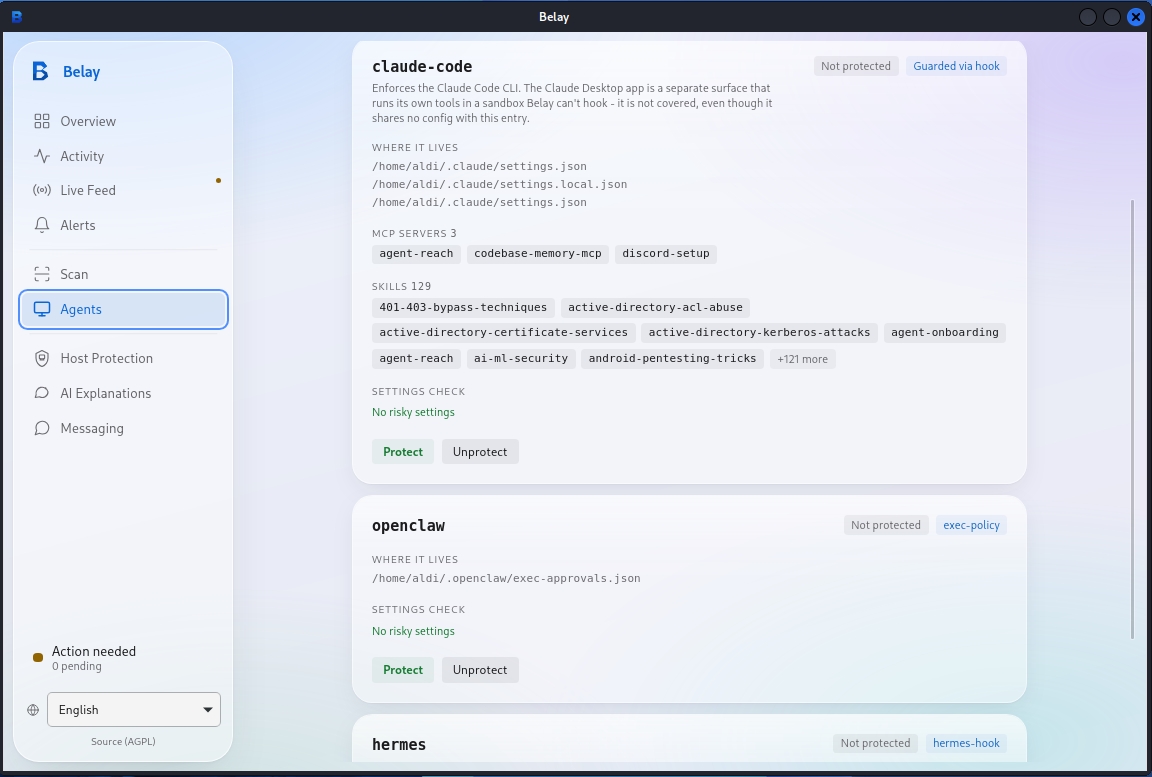The image size is (1152, 777).
Task: Select the agent-reach MCP server chip
Action: click(416, 253)
